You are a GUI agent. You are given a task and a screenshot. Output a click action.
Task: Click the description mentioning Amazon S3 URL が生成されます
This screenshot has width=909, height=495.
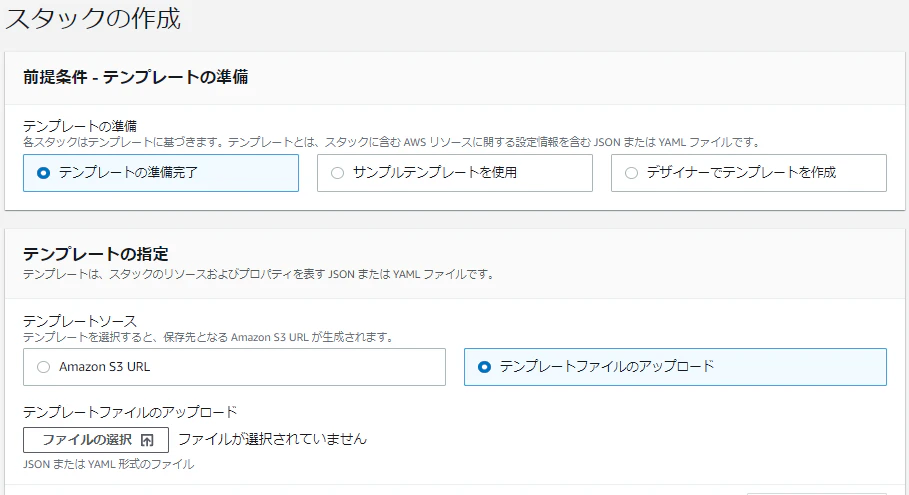[x=209, y=337]
